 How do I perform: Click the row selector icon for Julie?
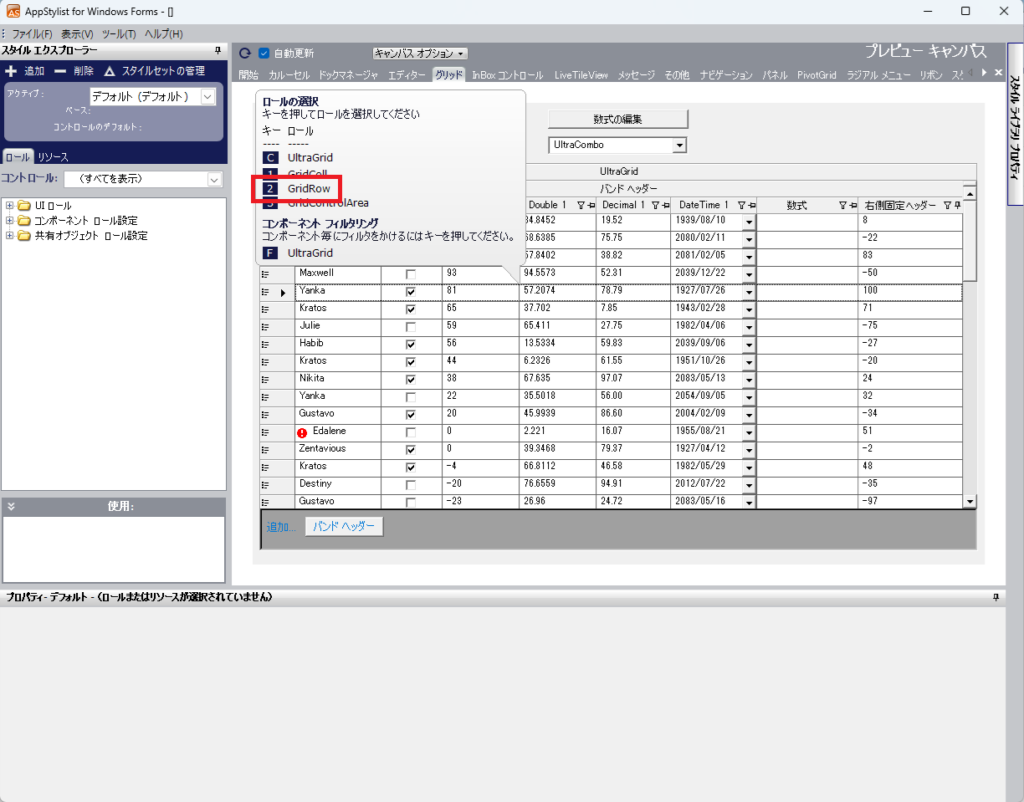(265, 327)
